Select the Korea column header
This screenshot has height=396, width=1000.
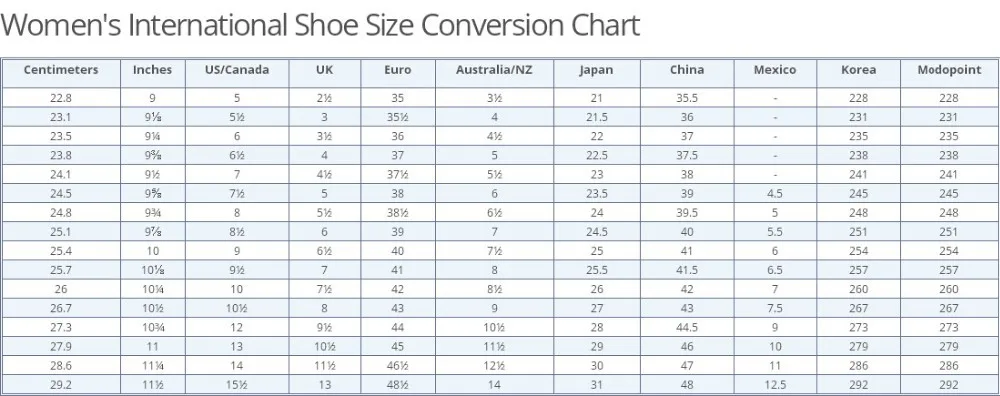(x=858, y=70)
